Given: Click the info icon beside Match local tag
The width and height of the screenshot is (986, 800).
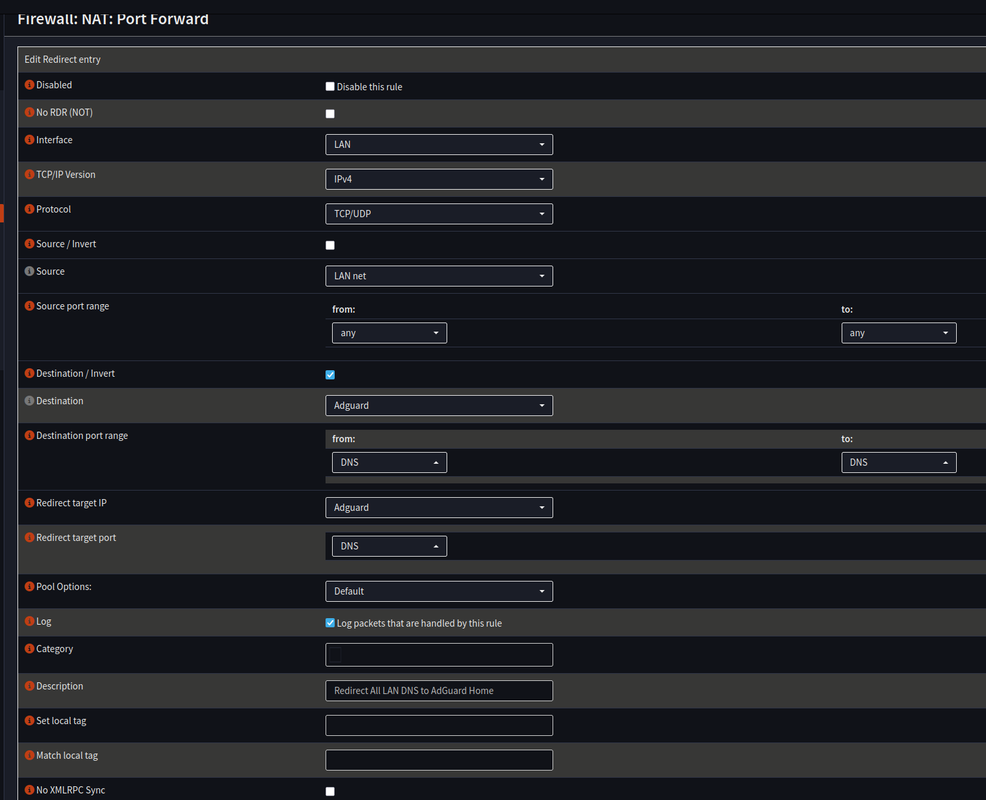Looking at the screenshot, I should [29, 755].
